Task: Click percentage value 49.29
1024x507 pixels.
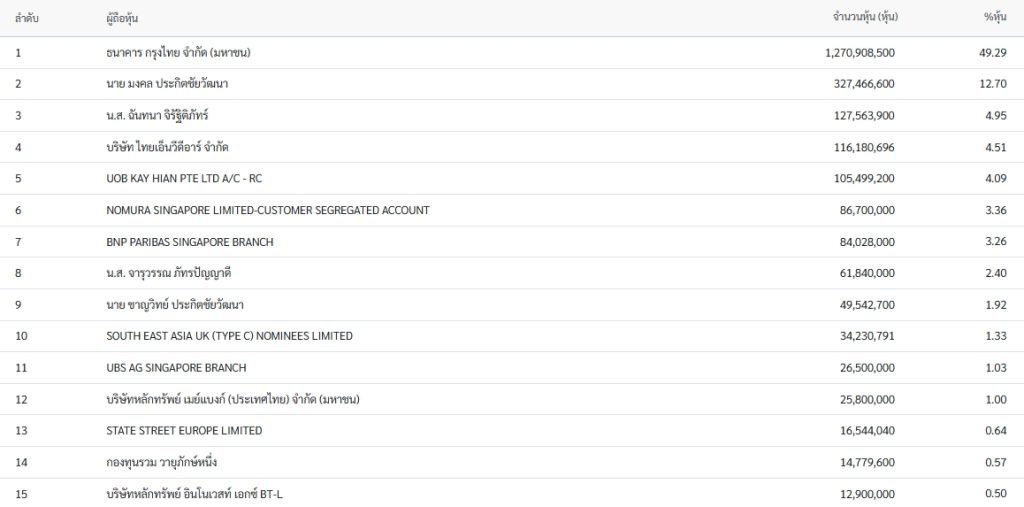Action: point(993,53)
